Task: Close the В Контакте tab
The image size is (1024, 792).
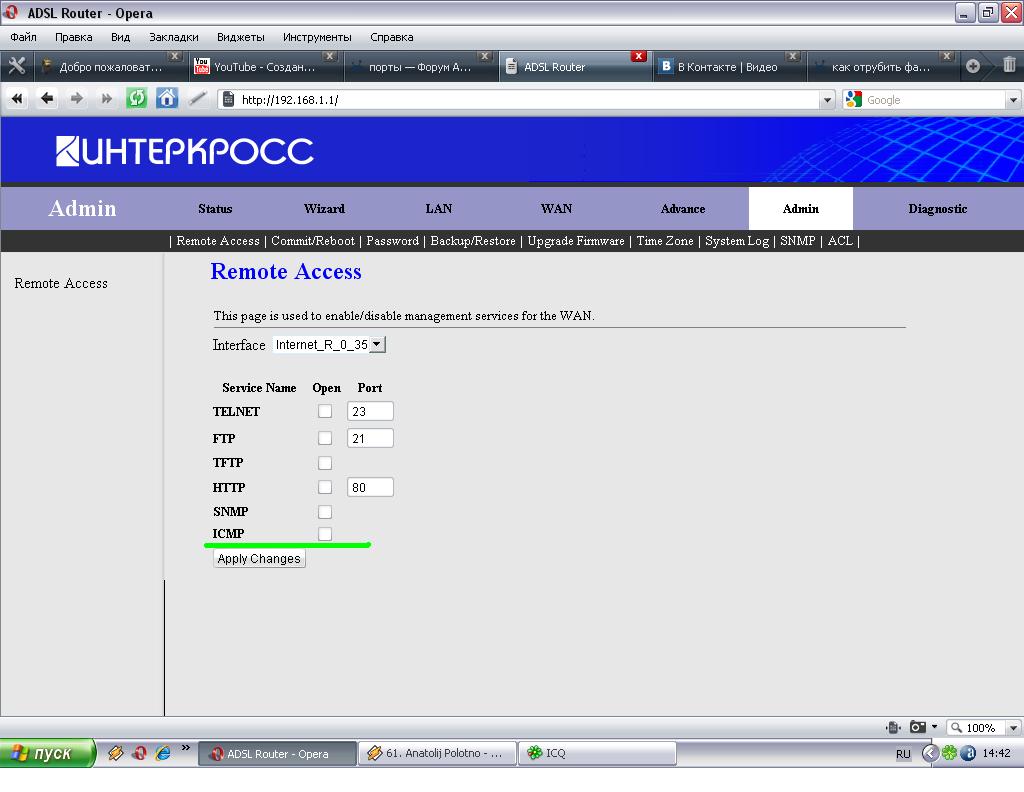Action: [793, 56]
